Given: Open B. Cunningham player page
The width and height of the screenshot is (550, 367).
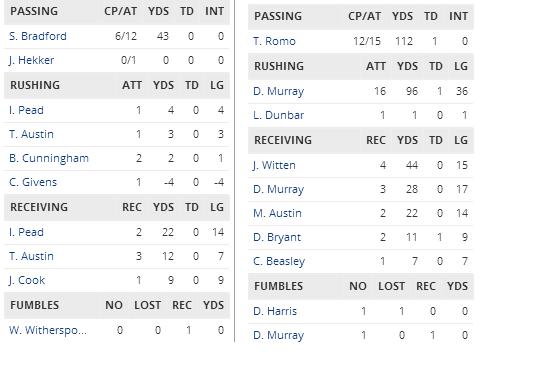Looking at the screenshot, I should [49, 158].
